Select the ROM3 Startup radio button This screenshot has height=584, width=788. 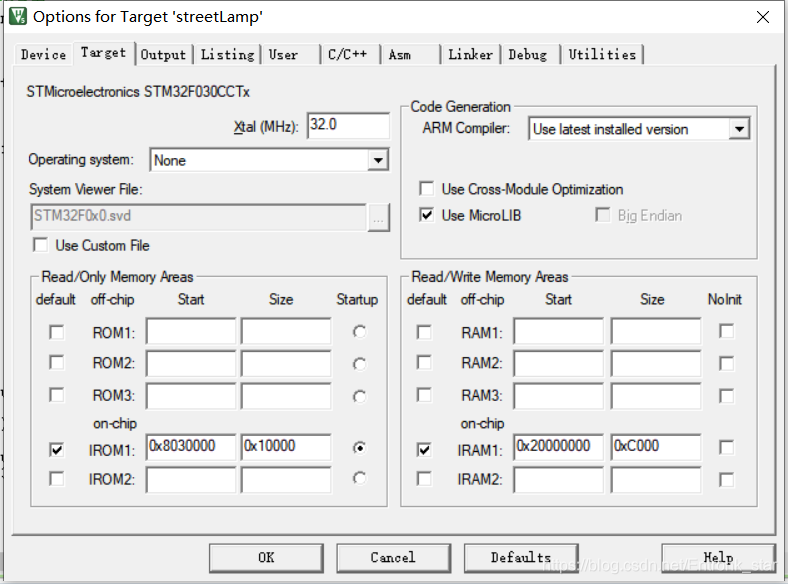coord(359,397)
